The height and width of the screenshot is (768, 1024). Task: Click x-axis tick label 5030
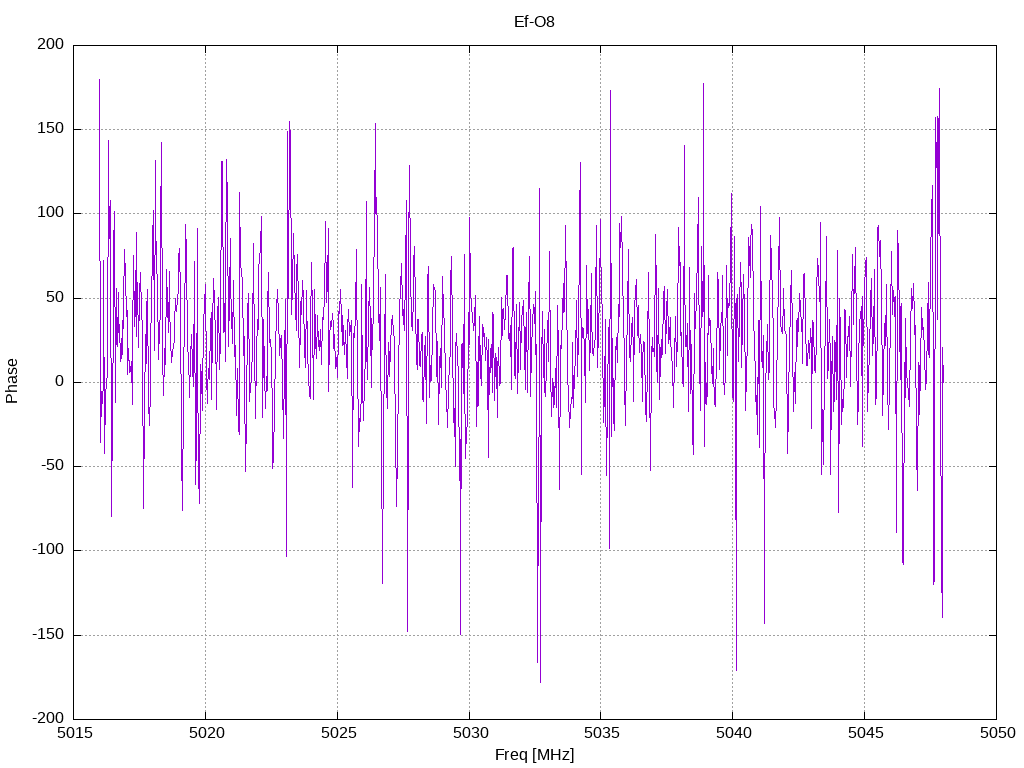tap(470, 733)
